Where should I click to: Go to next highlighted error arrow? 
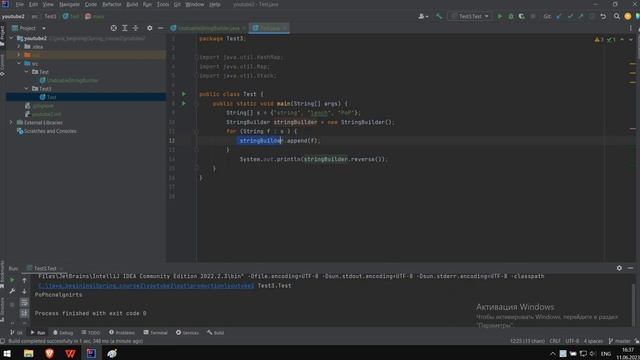click(631, 40)
